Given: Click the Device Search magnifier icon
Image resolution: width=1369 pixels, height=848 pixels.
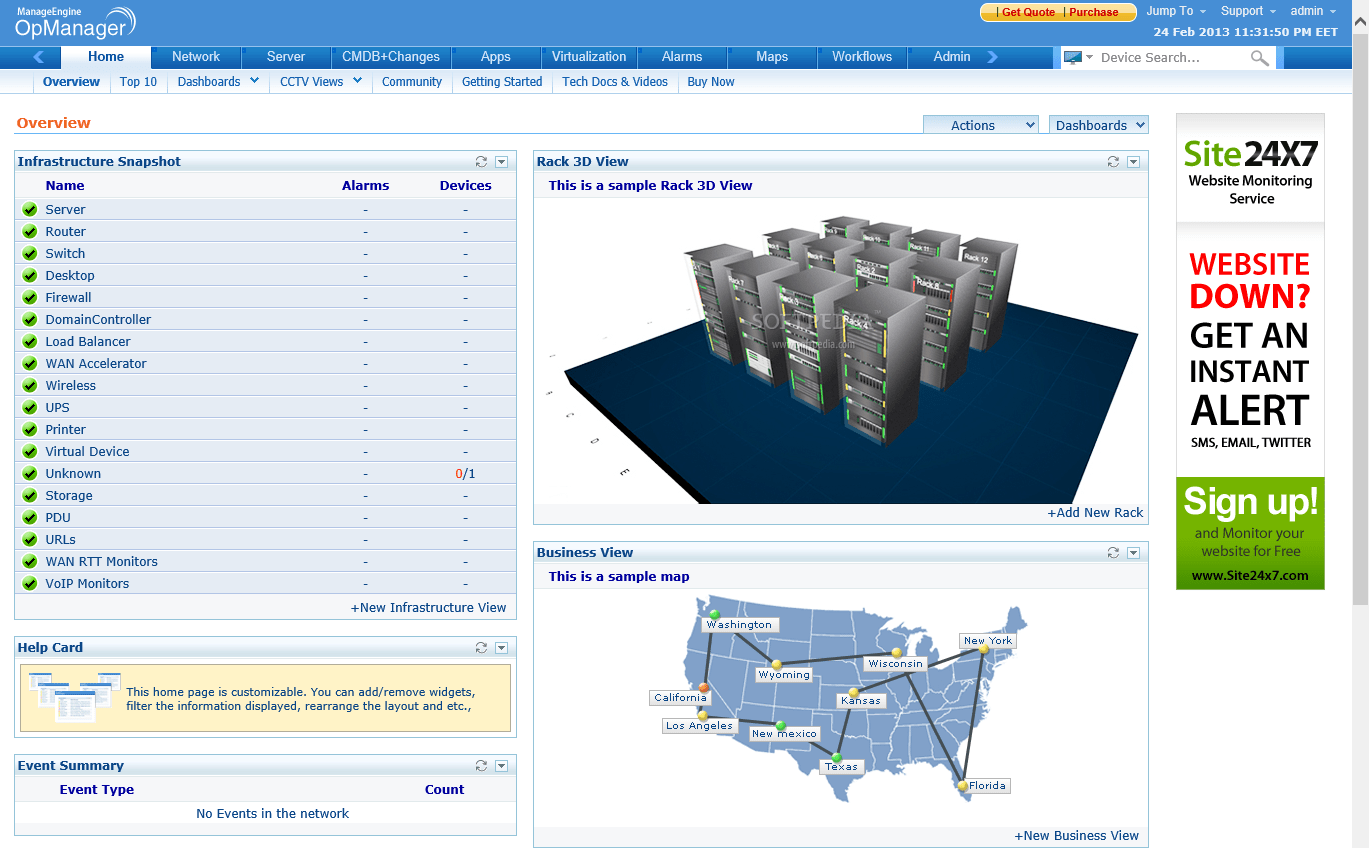Looking at the screenshot, I should click(x=1259, y=57).
